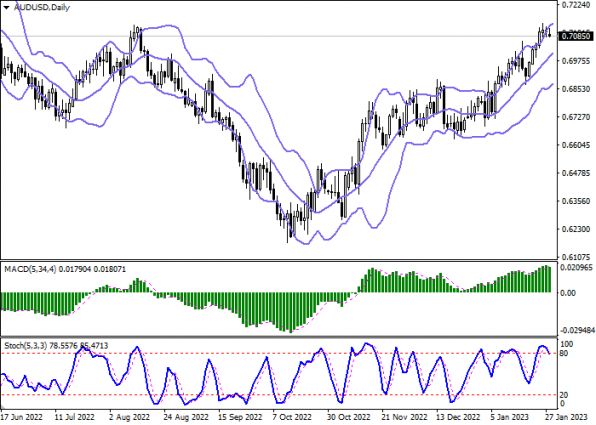Click the 15 Sep 2022 date marker

241,417
